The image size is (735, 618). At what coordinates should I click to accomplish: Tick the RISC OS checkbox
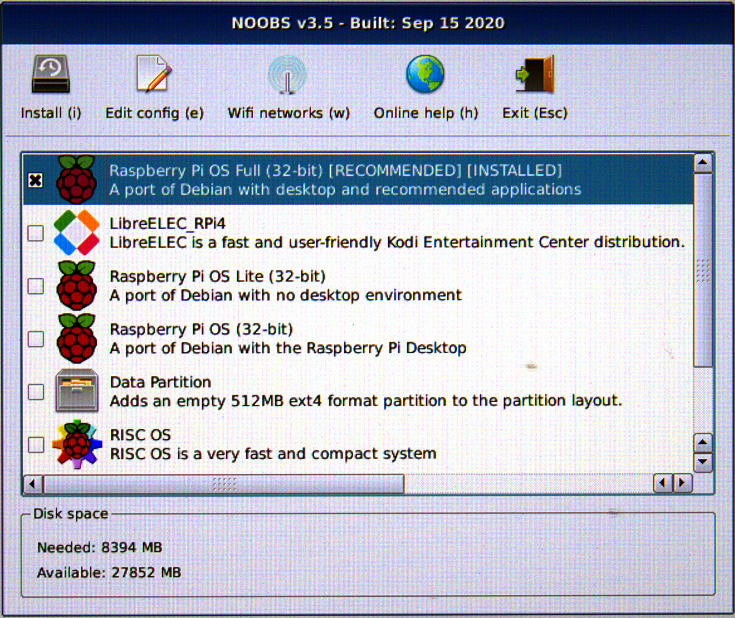coord(36,445)
